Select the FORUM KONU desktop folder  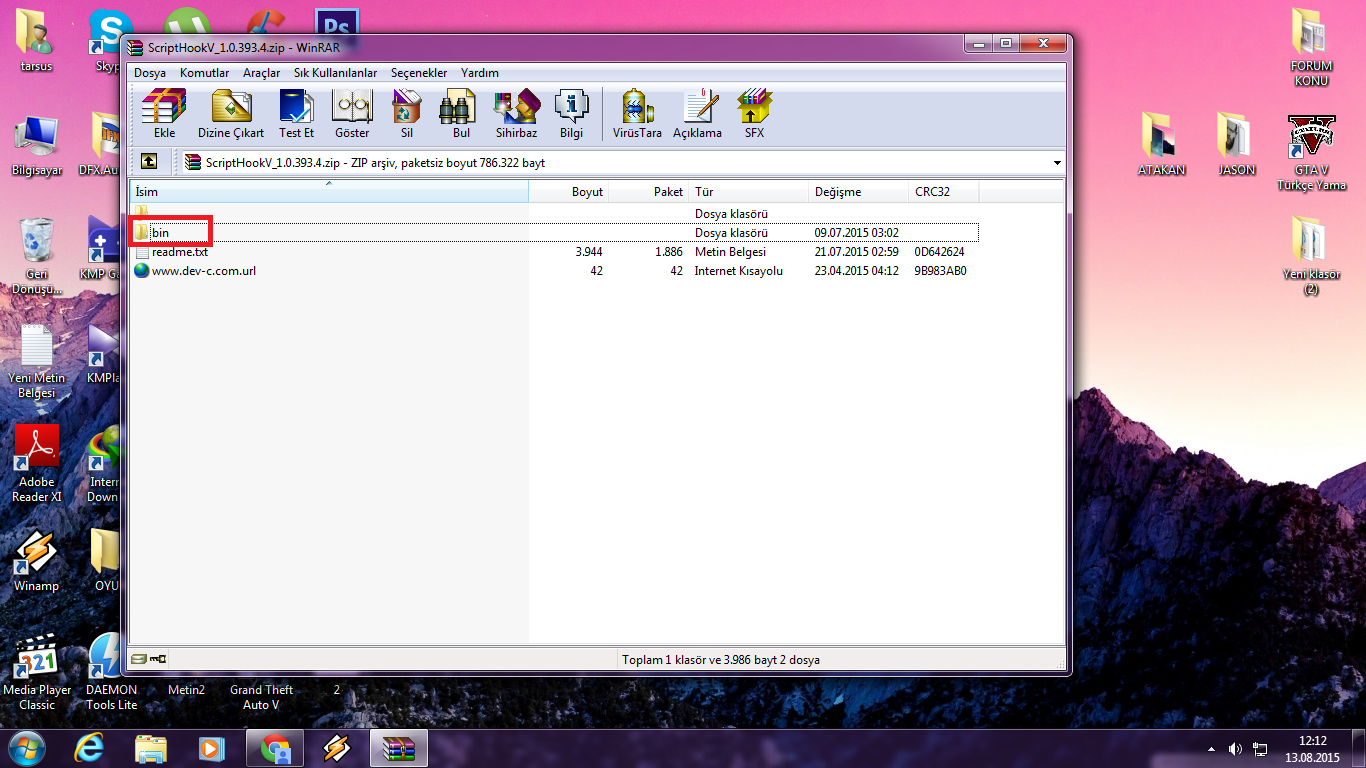pos(1311,47)
